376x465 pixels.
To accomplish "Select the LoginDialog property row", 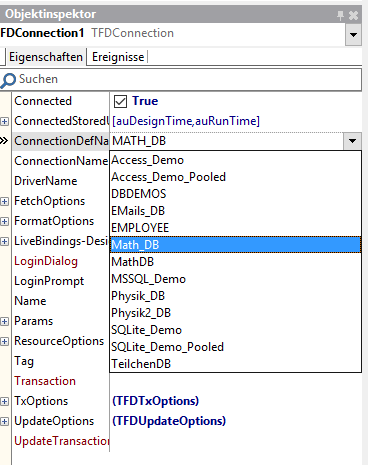I will click(61, 261).
